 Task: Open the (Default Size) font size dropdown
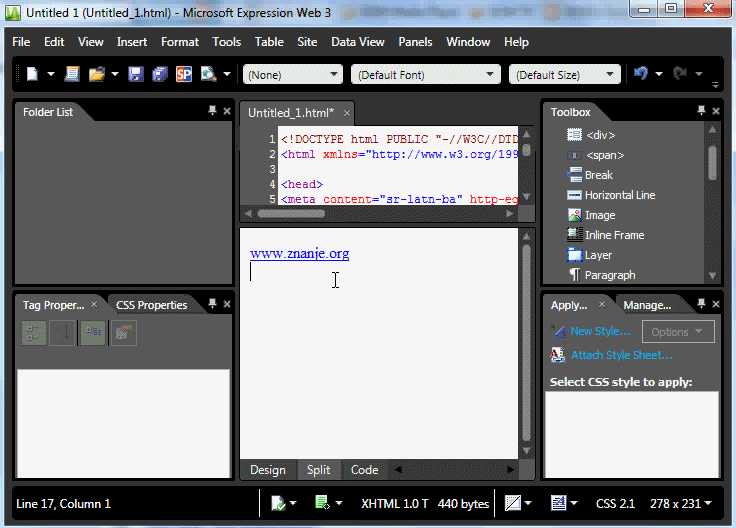tap(564, 75)
